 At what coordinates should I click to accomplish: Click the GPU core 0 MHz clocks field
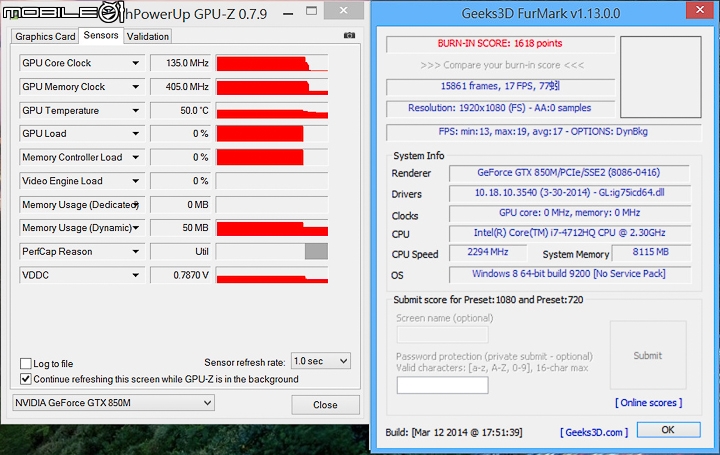pyautogui.click(x=569, y=213)
